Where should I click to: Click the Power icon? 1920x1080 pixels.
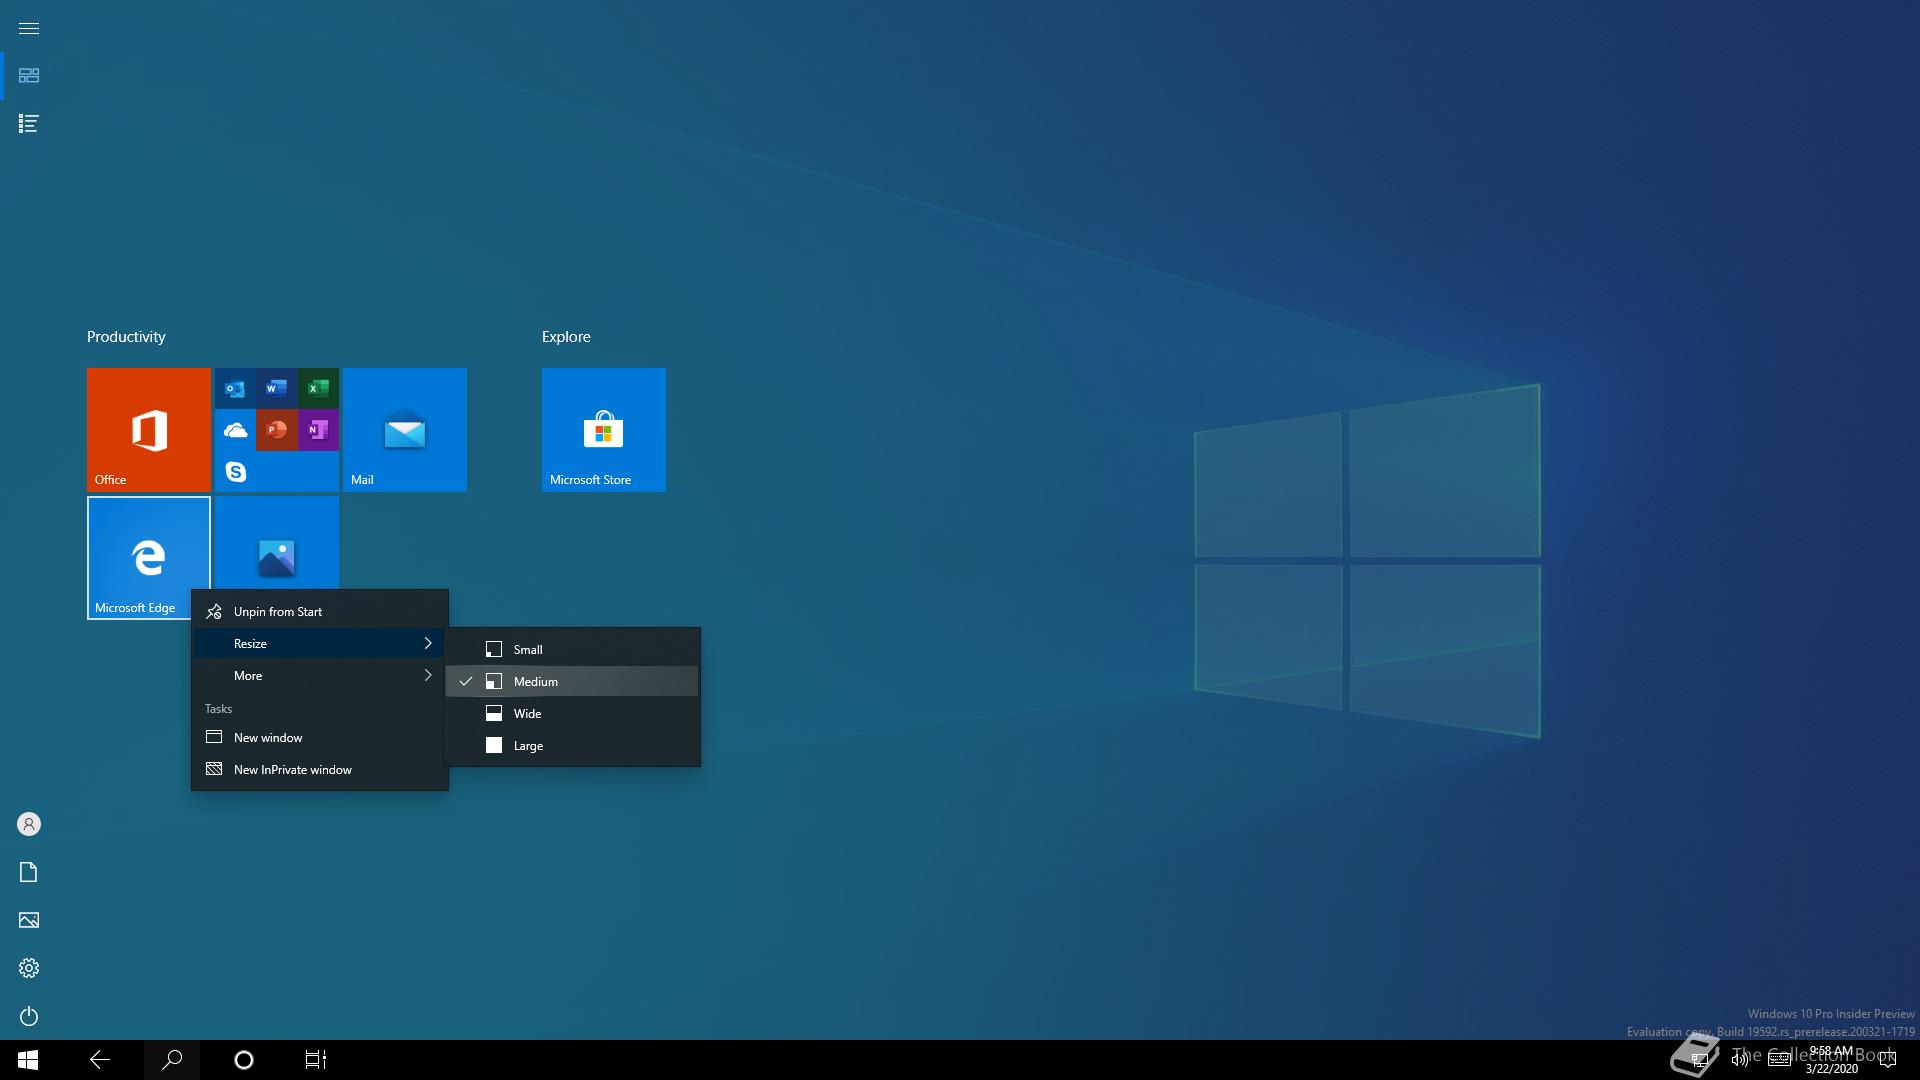[29, 1016]
